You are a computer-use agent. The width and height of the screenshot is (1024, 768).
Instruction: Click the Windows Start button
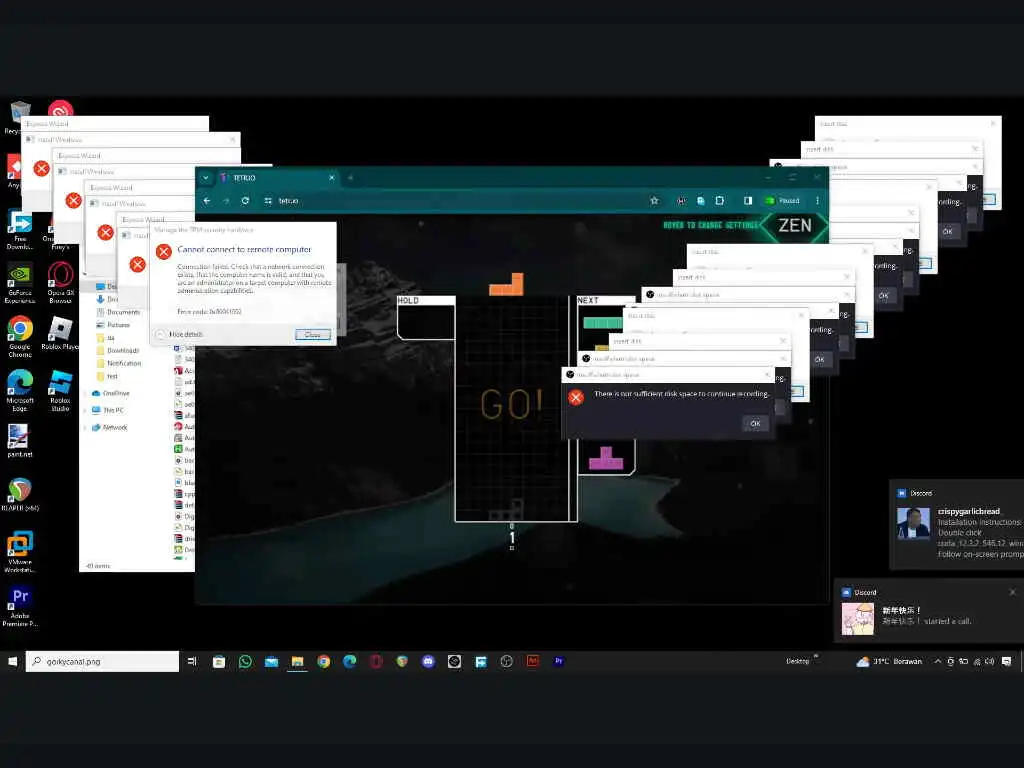(12, 662)
